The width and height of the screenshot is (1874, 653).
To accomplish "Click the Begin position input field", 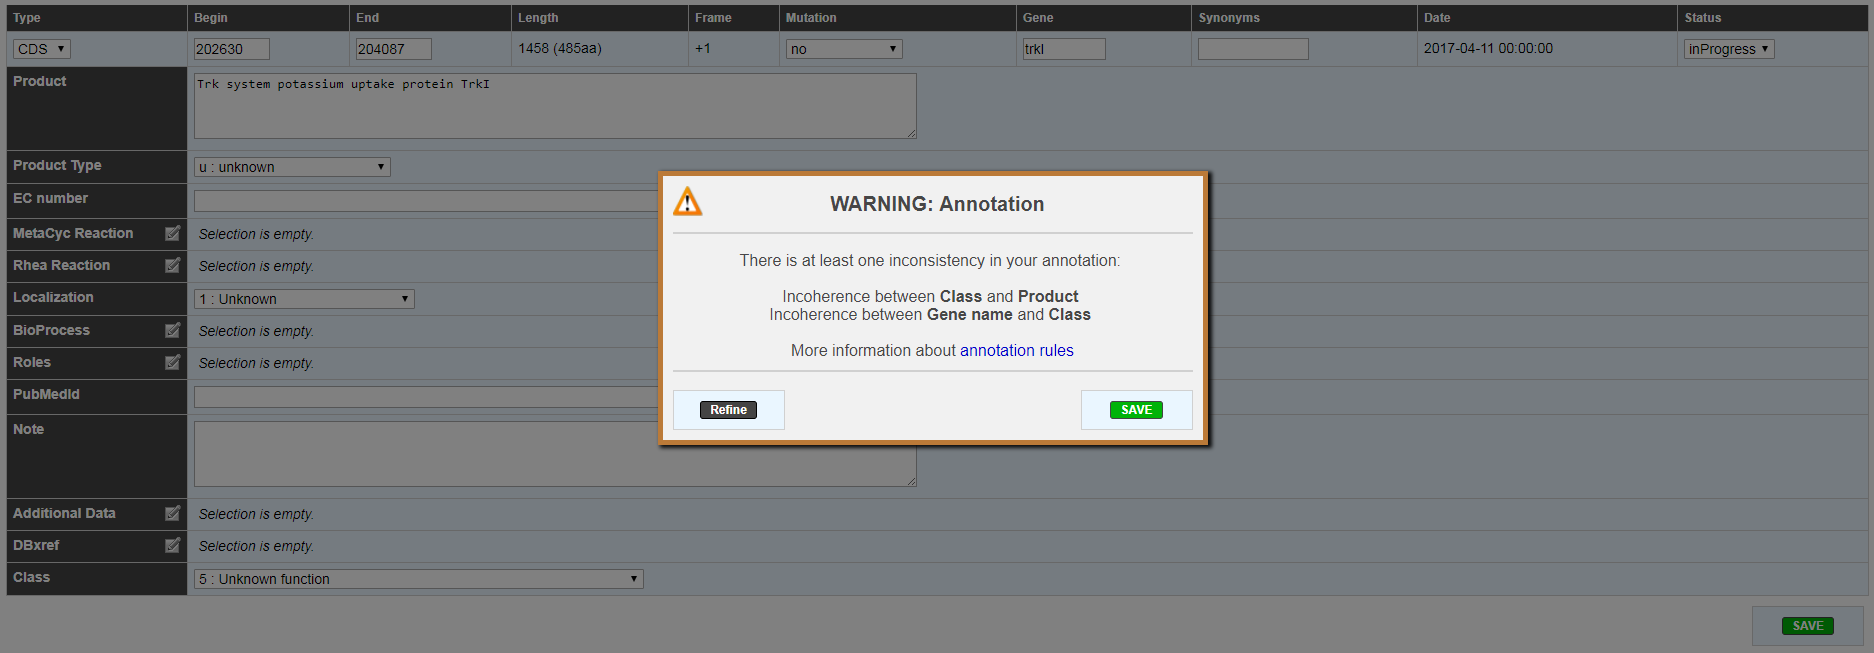I will [232, 49].
